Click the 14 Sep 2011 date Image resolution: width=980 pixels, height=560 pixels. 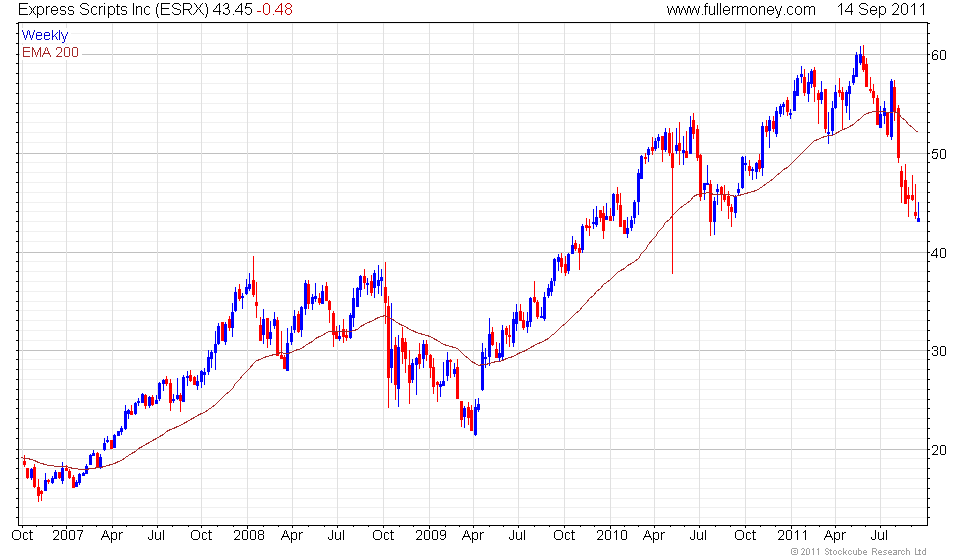click(x=881, y=9)
